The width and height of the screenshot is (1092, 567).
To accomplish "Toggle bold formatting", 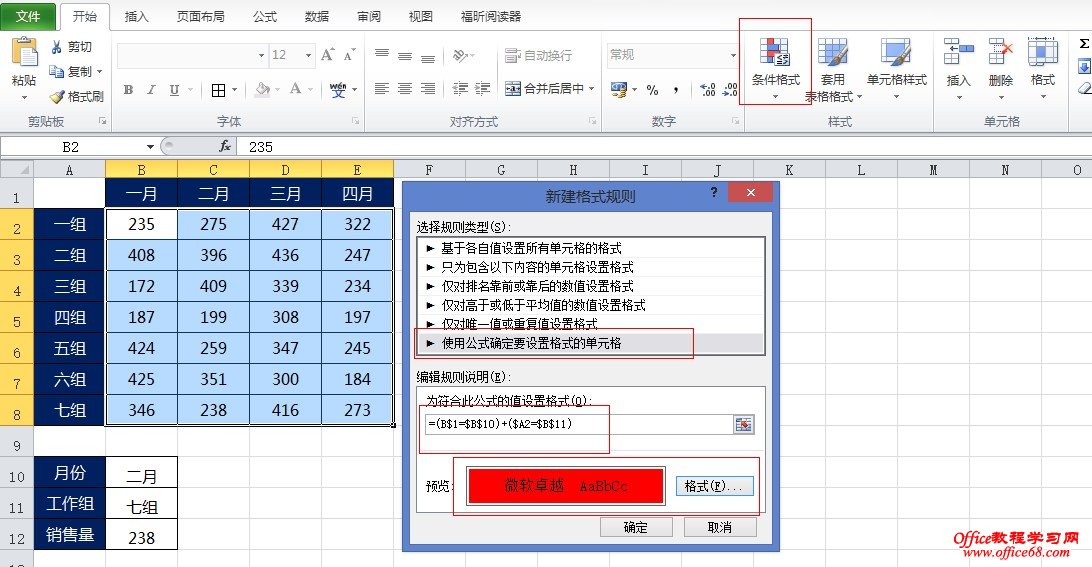I will point(128,90).
